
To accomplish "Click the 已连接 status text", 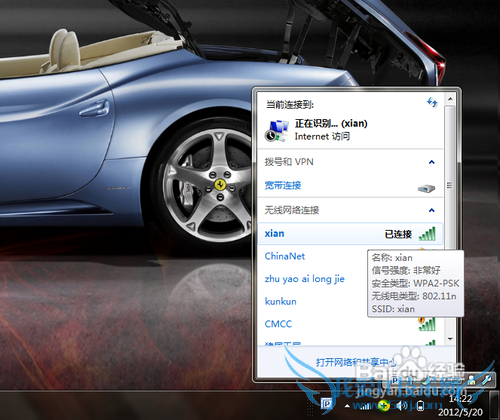I will point(398,234).
